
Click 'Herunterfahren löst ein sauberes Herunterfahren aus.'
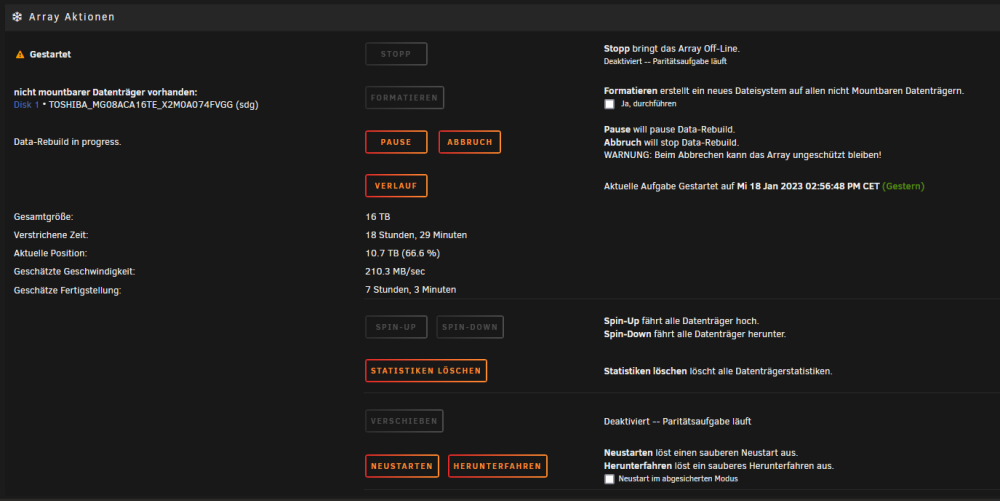click(x=718, y=466)
